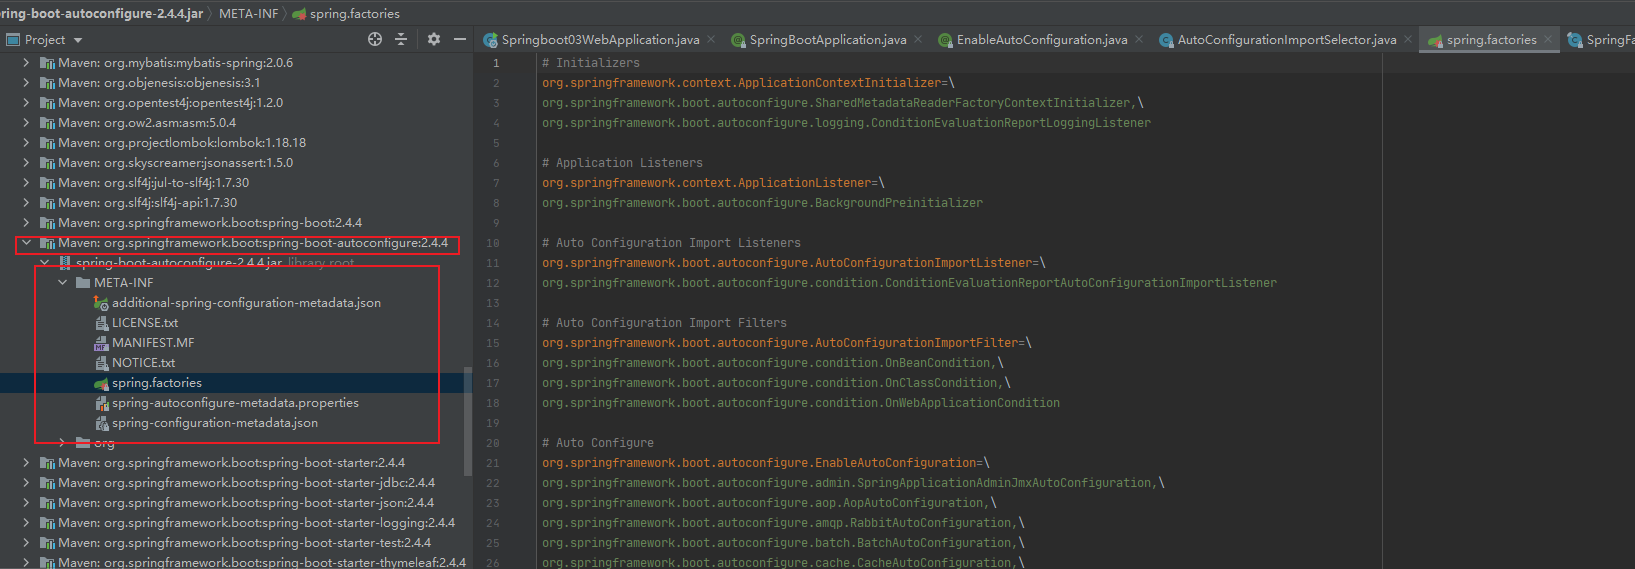Expand Maven spring-boot-starter-json:2.4.4 node

click(26, 502)
